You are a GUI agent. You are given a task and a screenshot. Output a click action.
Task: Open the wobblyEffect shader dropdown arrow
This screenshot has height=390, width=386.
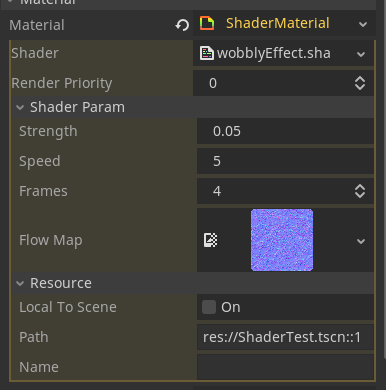point(361,54)
